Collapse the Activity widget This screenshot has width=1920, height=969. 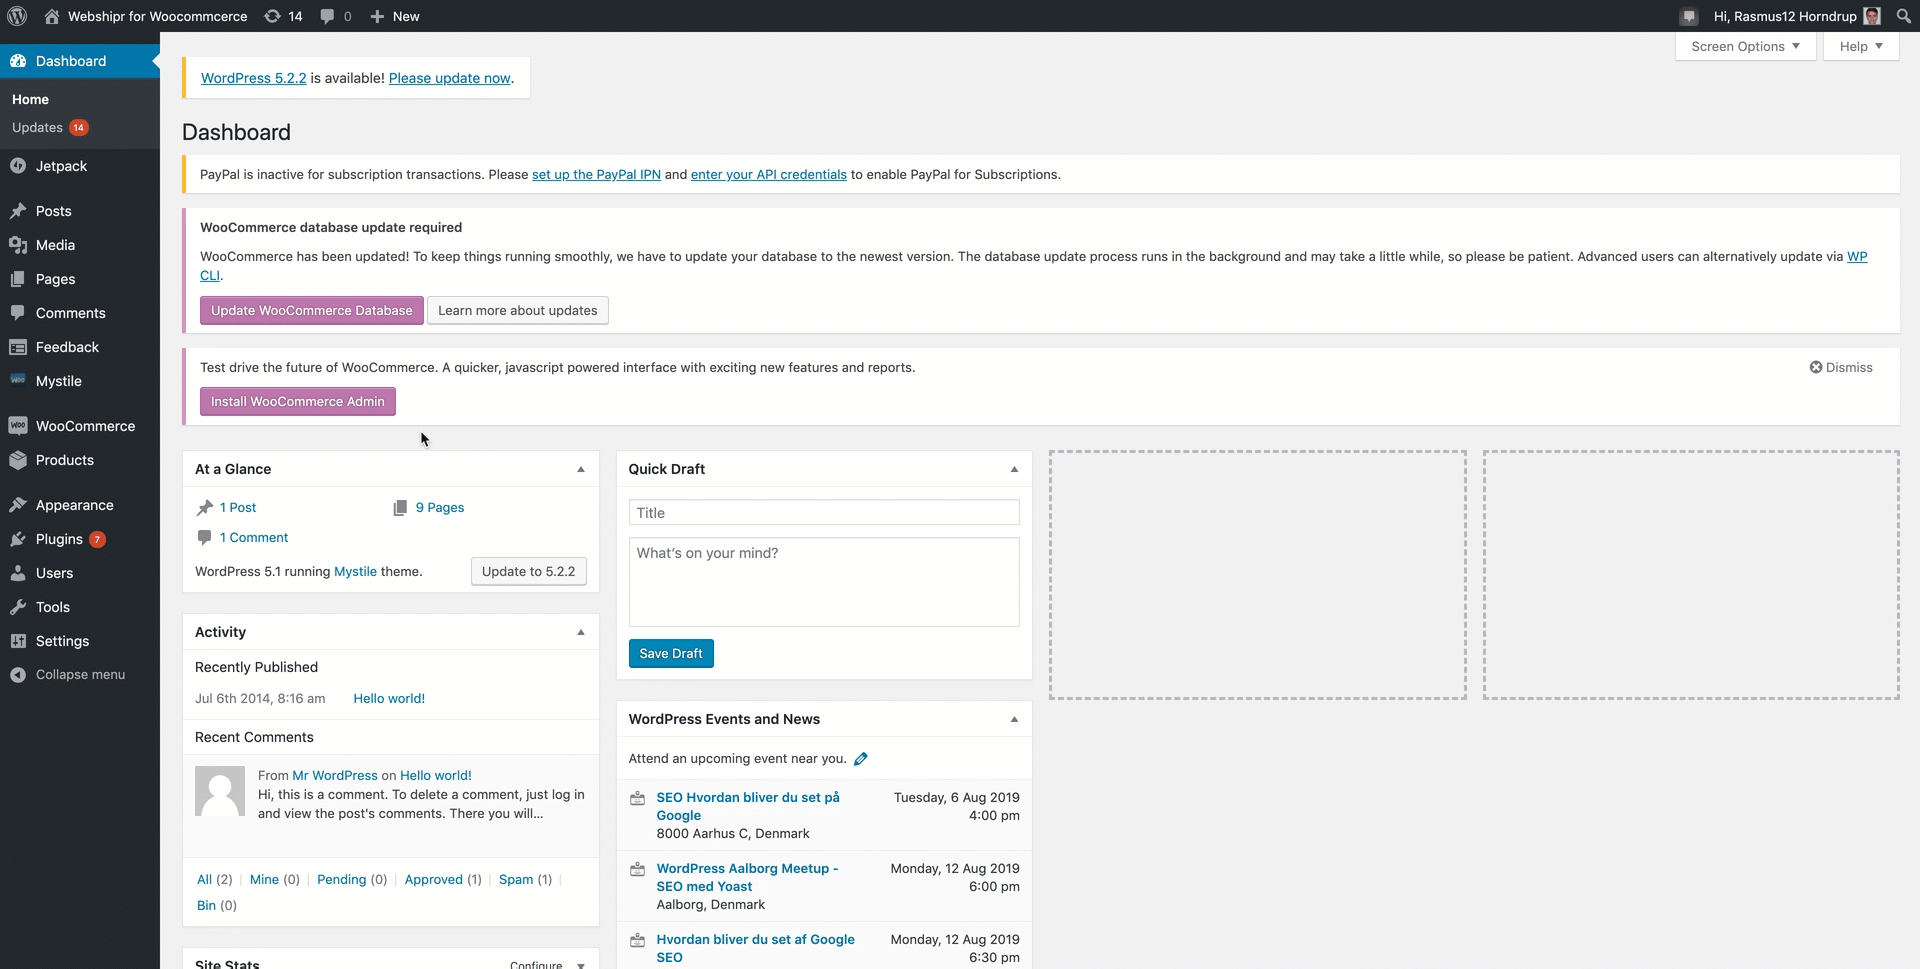click(x=581, y=632)
